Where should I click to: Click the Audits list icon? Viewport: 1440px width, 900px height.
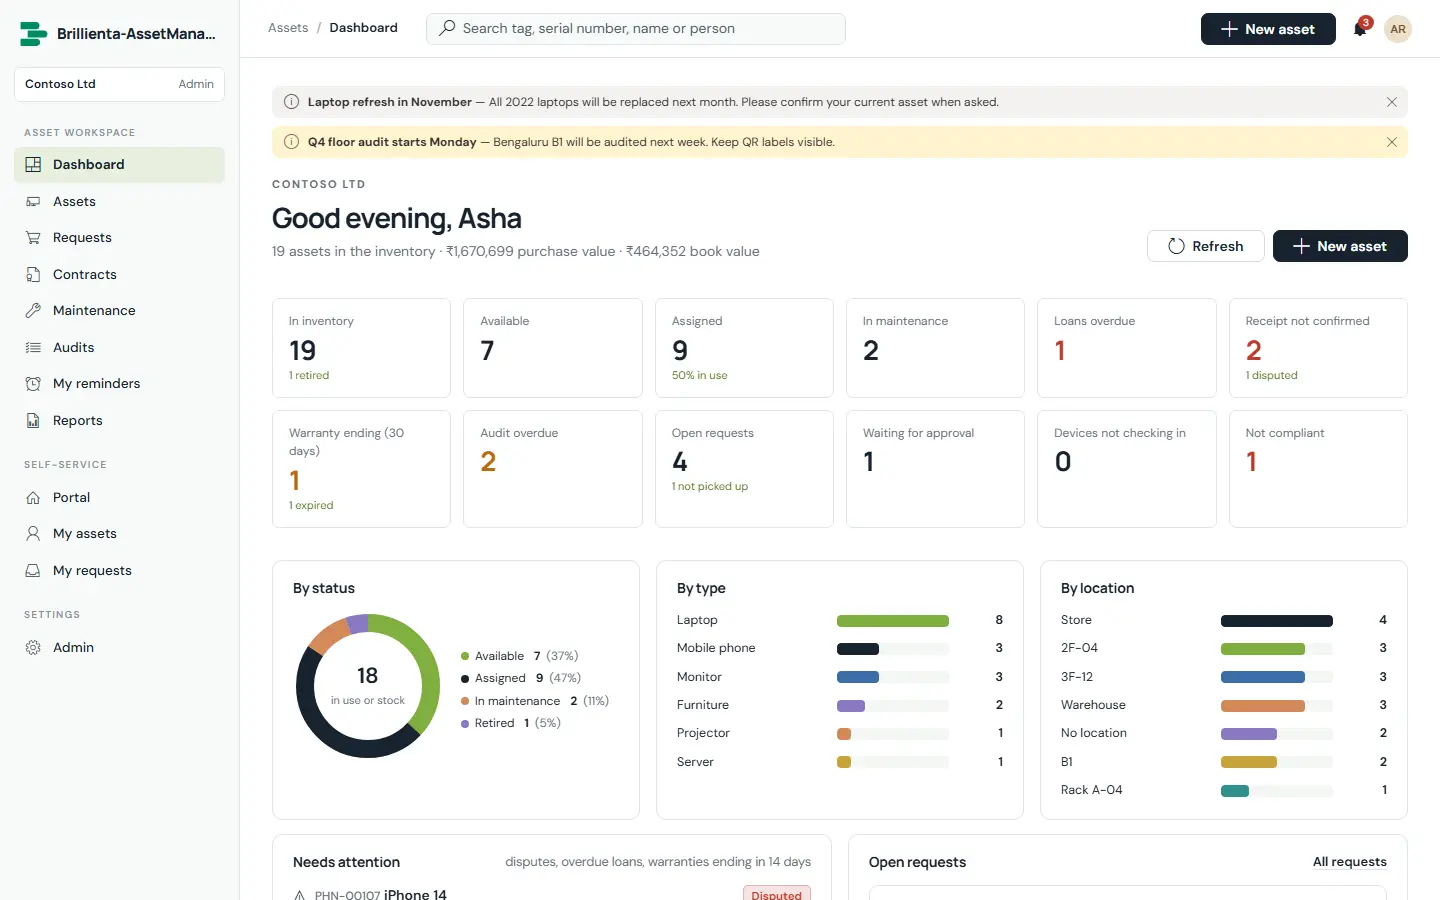(x=33, y=348)
